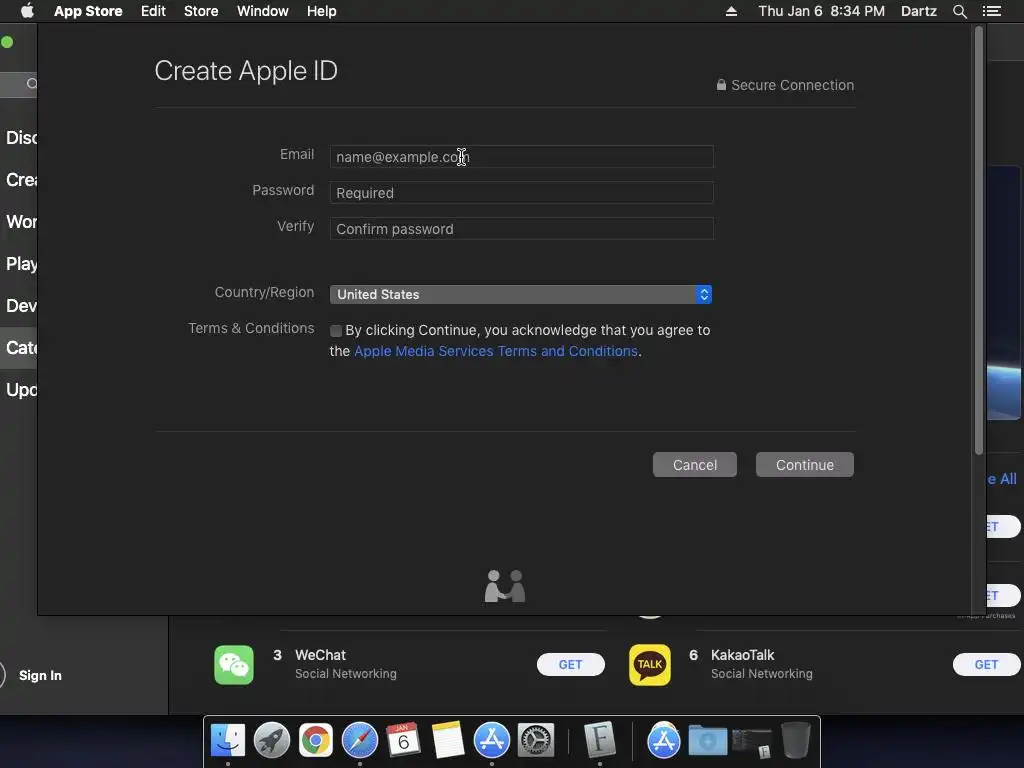The width and height of the screenshot is (1024, 768).
Task: Open the App Store menu
Action: point(88,11)
